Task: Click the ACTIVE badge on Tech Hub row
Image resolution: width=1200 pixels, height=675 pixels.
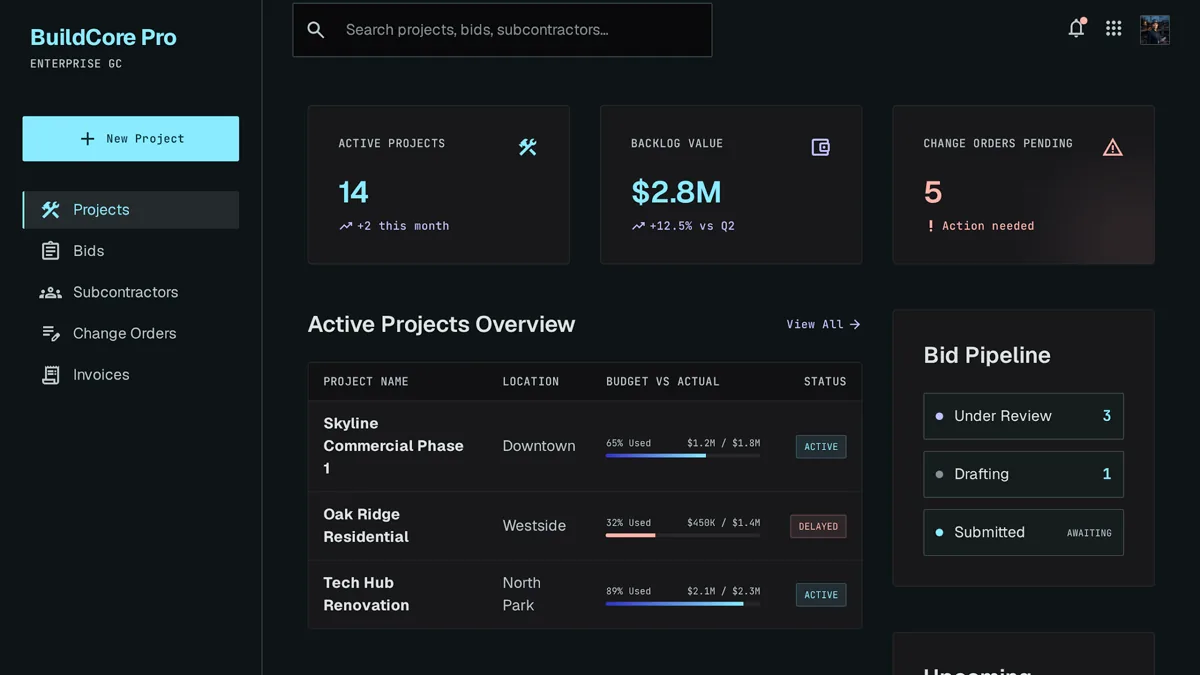Action: coord(821,595)
